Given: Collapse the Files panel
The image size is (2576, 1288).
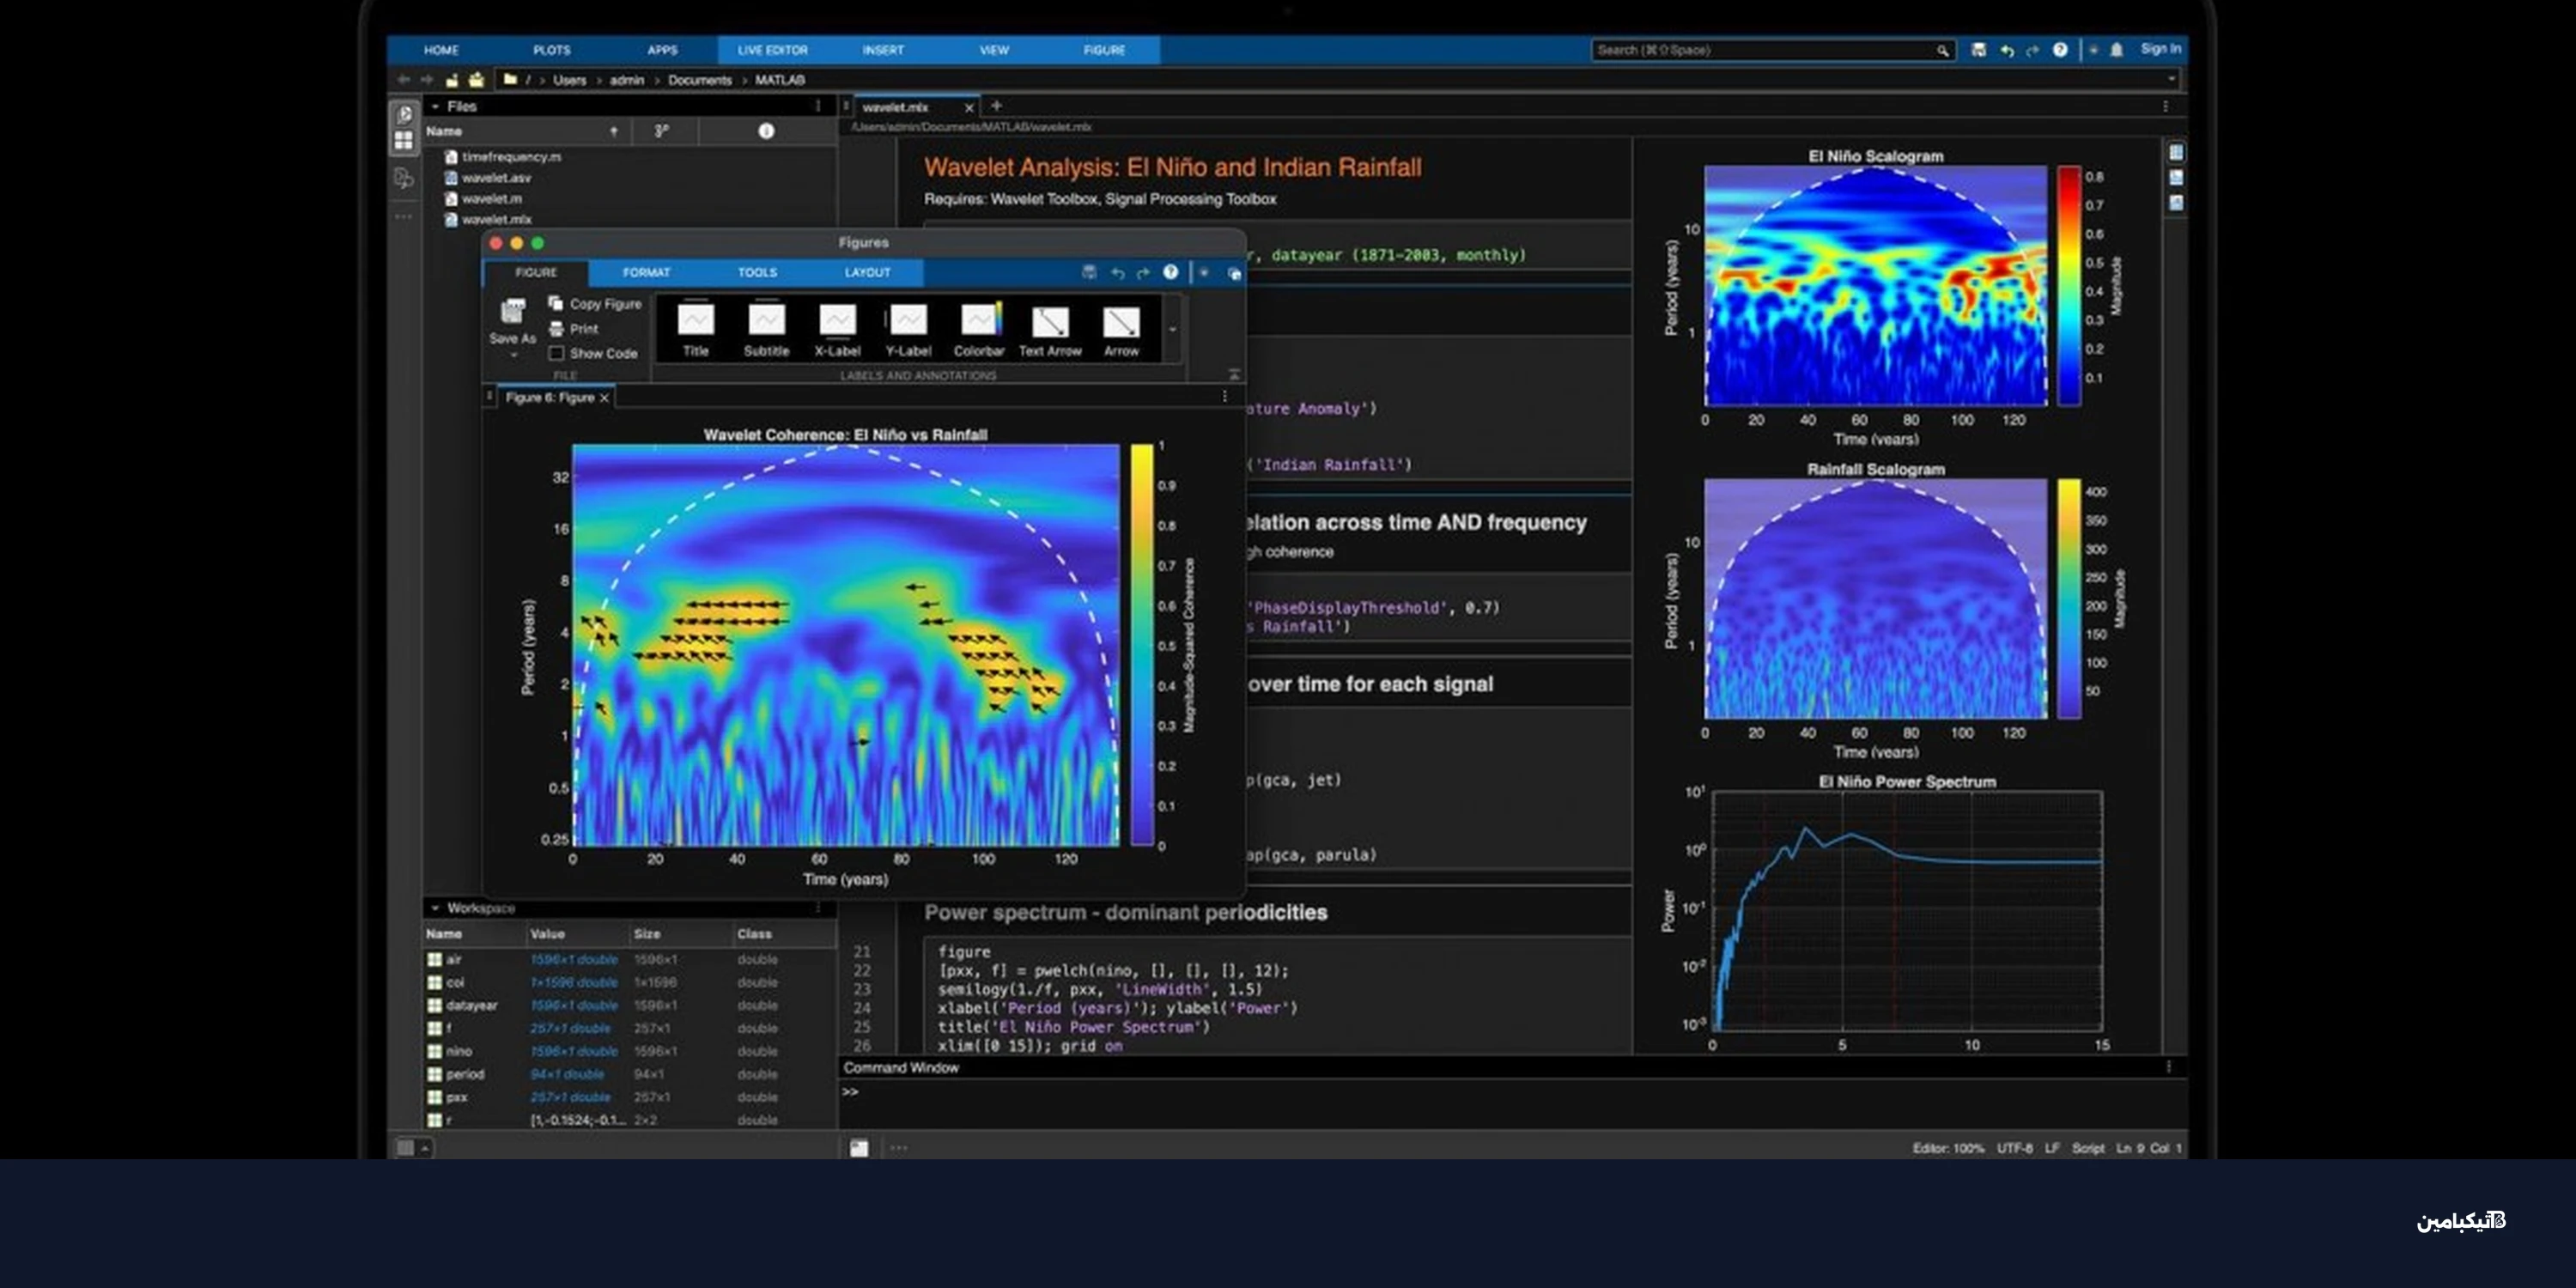Looking at the screenshot, I should click(x=435, y=106).
